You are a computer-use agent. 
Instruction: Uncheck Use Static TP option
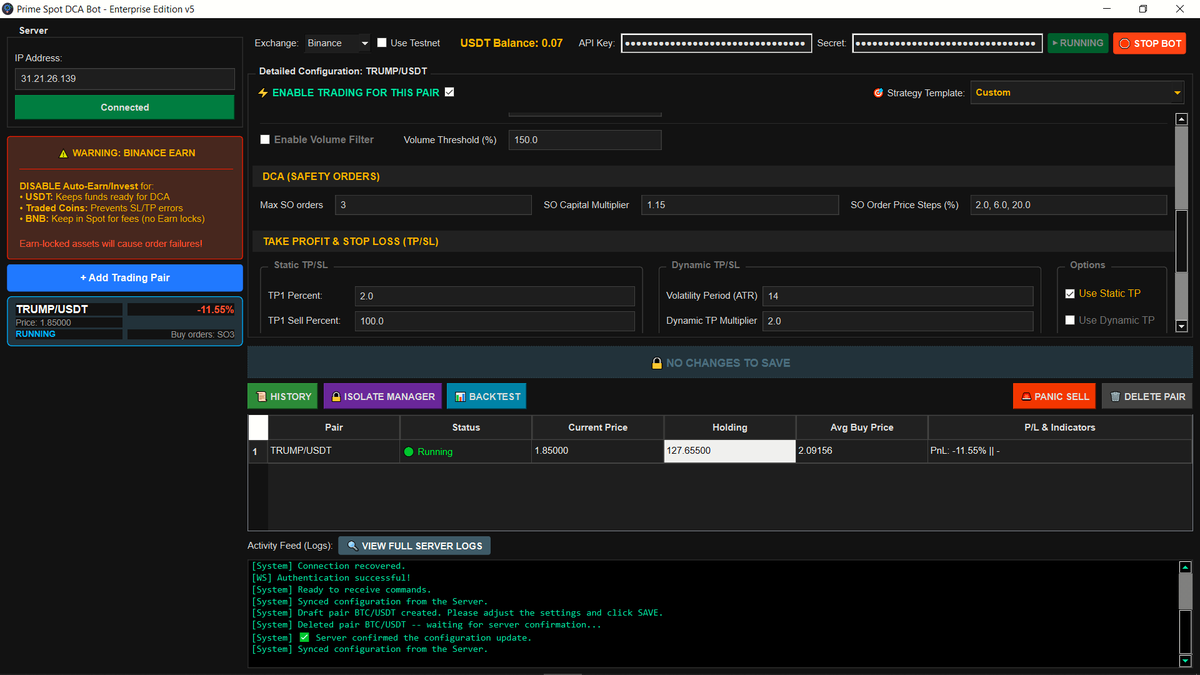click(x=1071, y=294)
